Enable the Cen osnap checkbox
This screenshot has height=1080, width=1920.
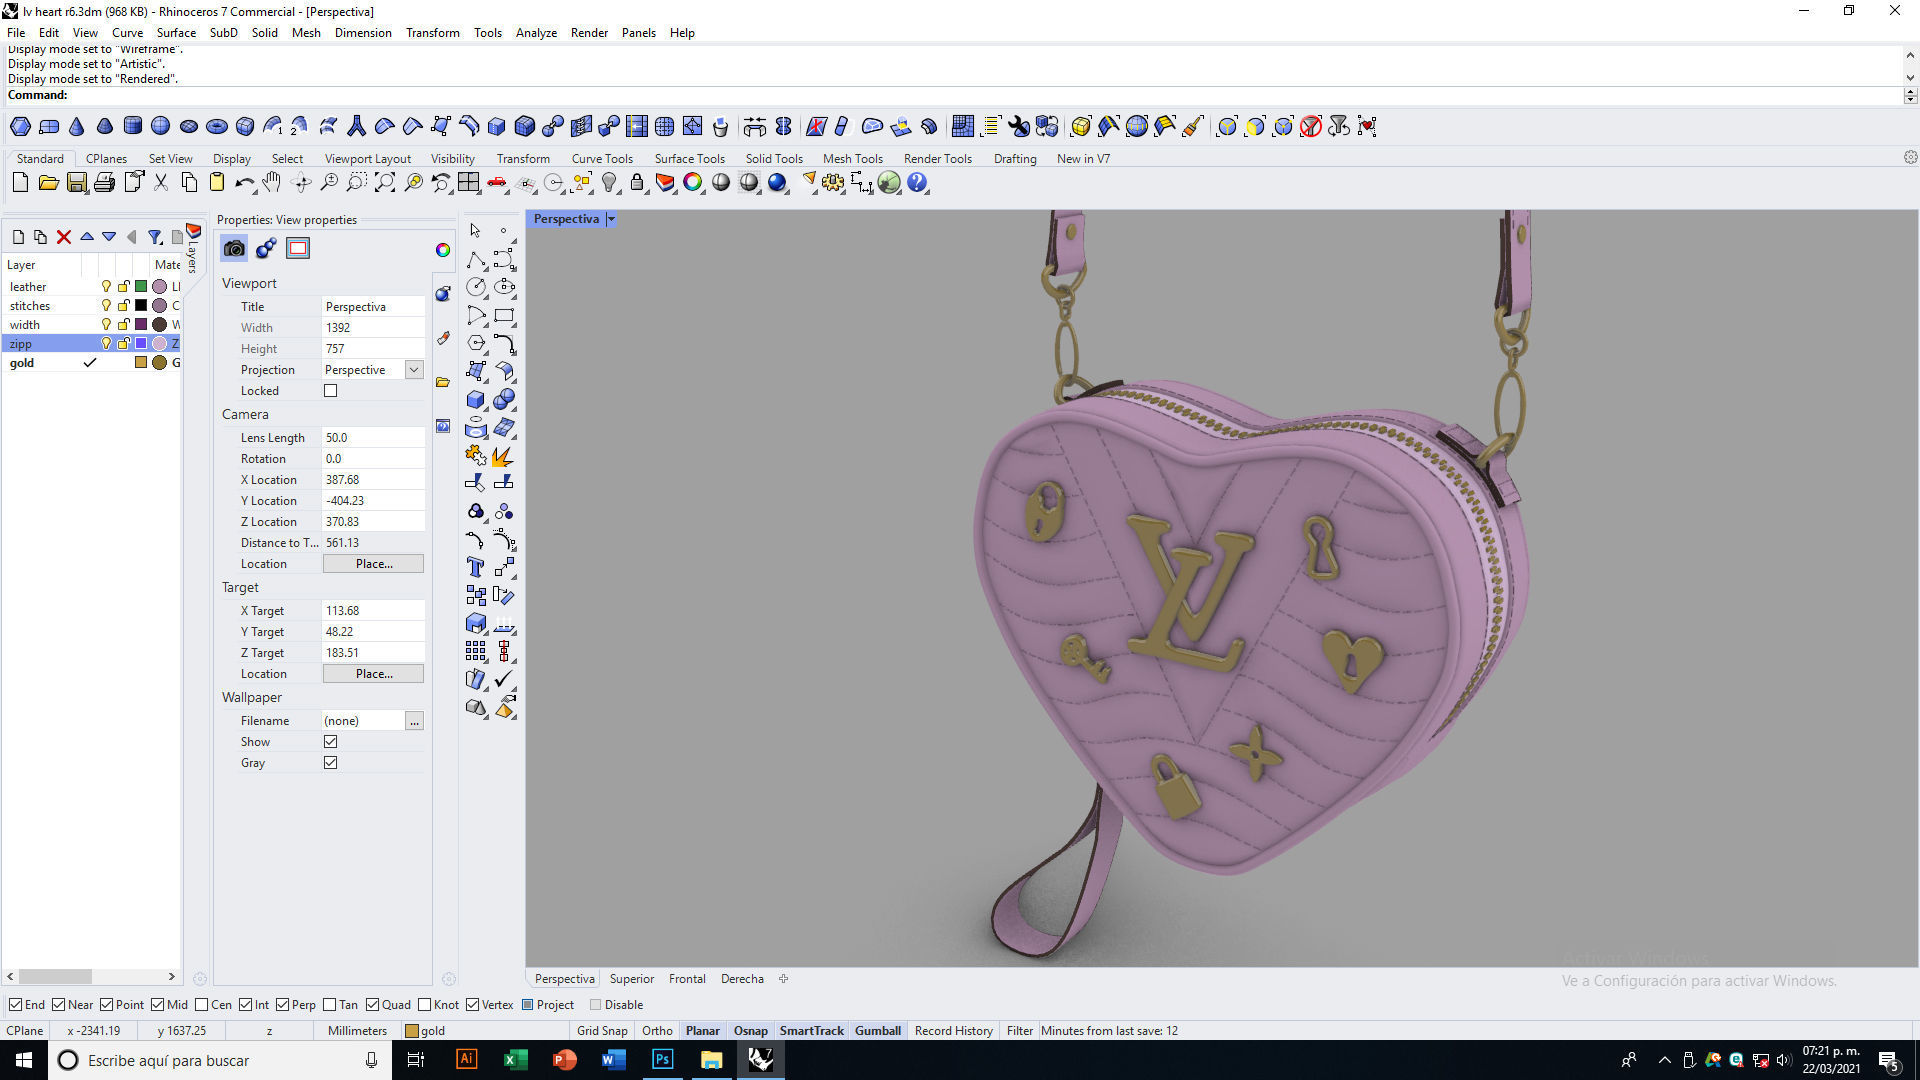[x=201, y=1005]
